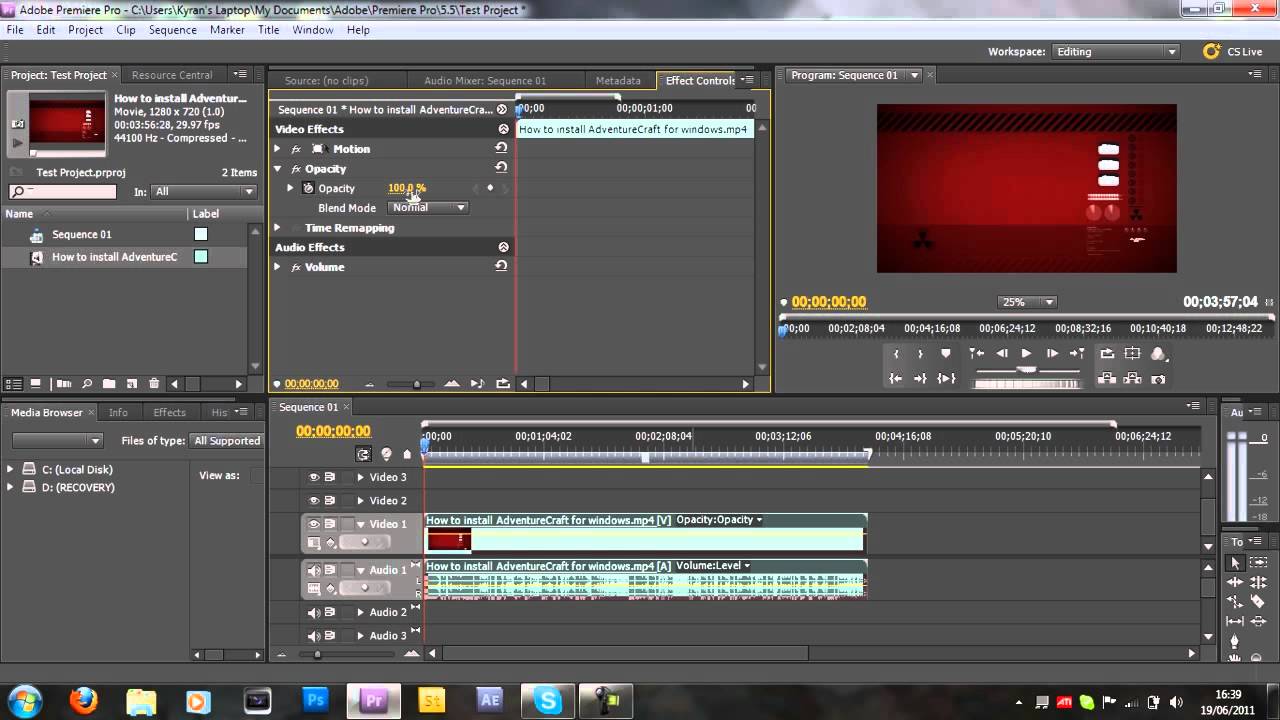This screenshot has height=720, width=1280.
Task: Toggle Video 2 track output eye
Action: point(314,501)
